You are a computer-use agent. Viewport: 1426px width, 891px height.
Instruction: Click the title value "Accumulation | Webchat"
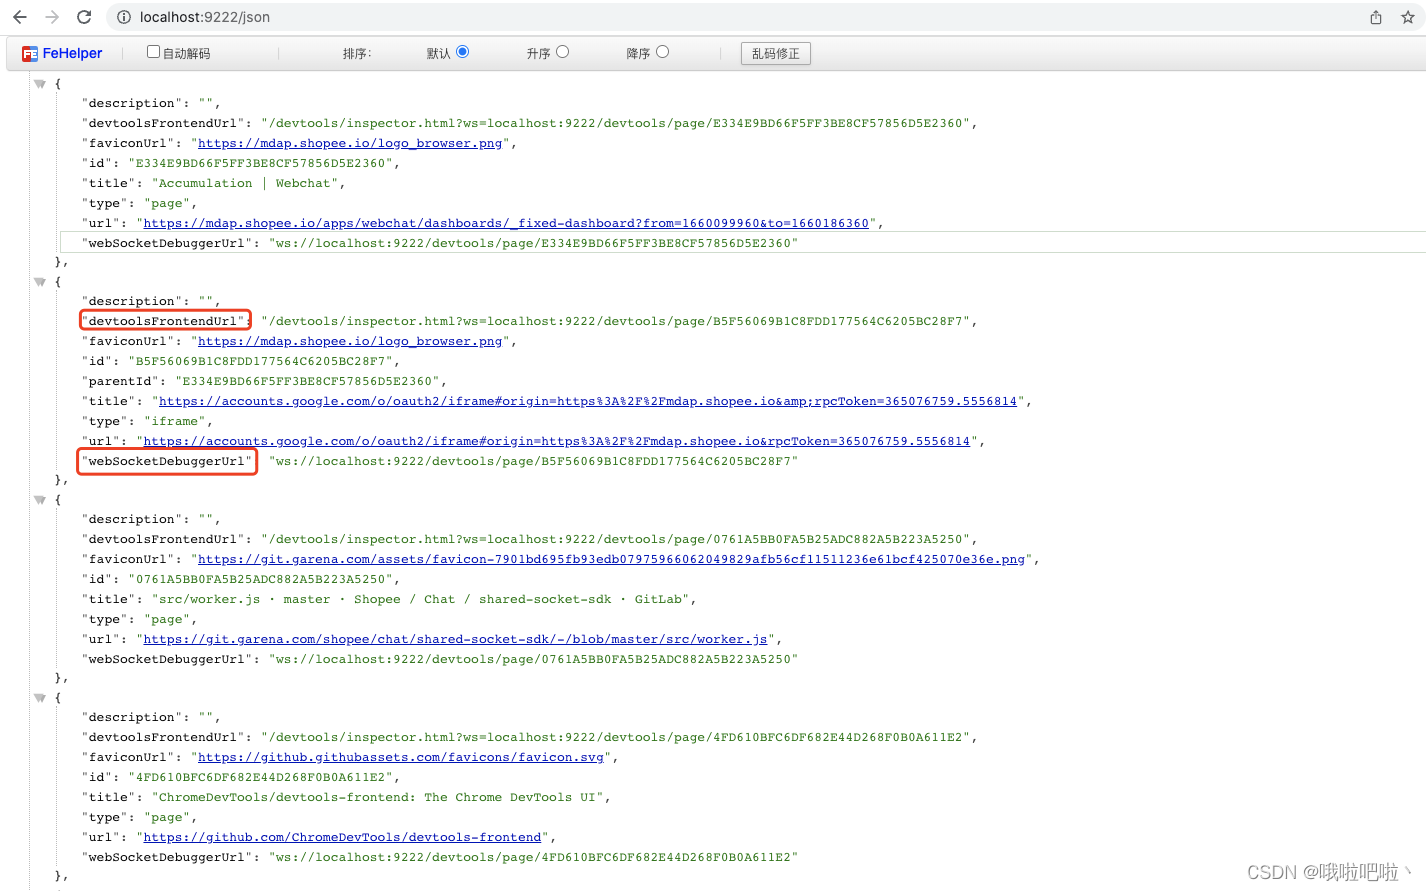pos(244,183)
